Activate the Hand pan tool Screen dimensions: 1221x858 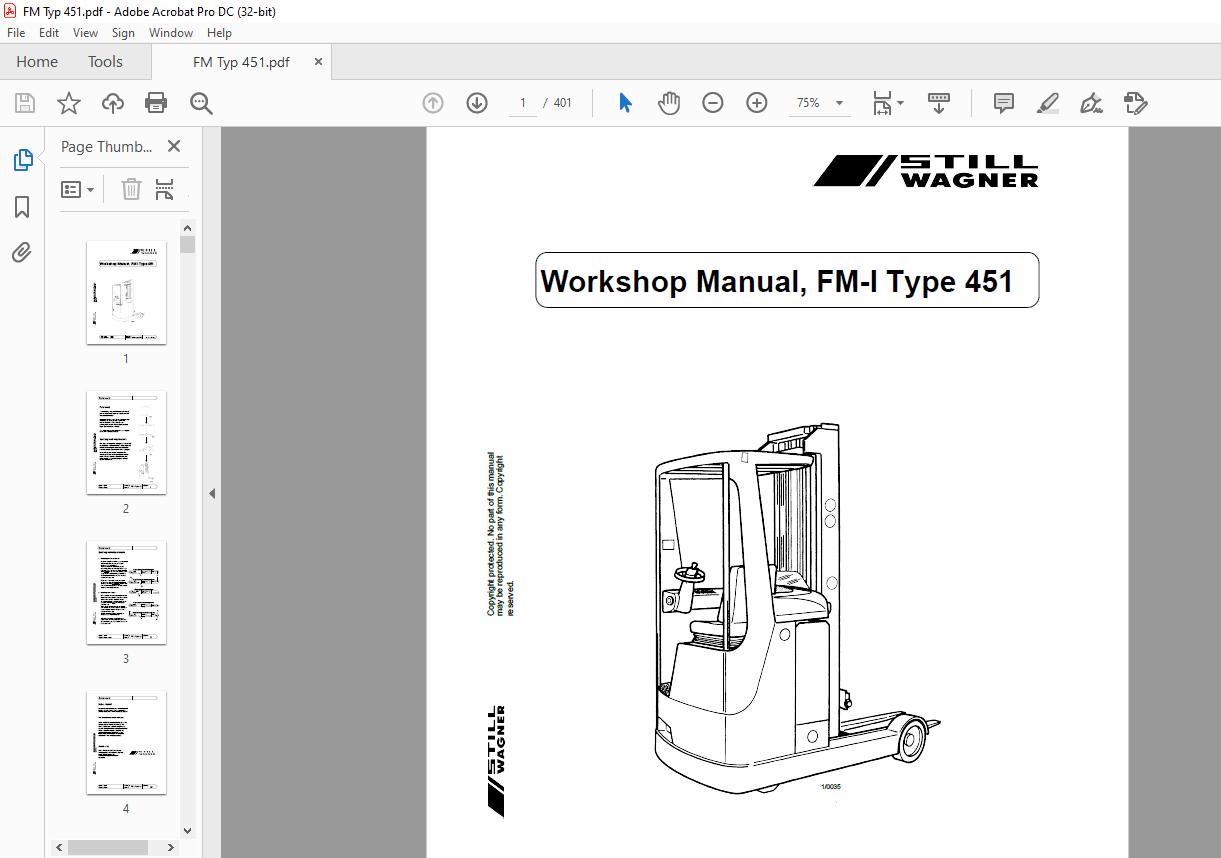[x=669, y=103]
